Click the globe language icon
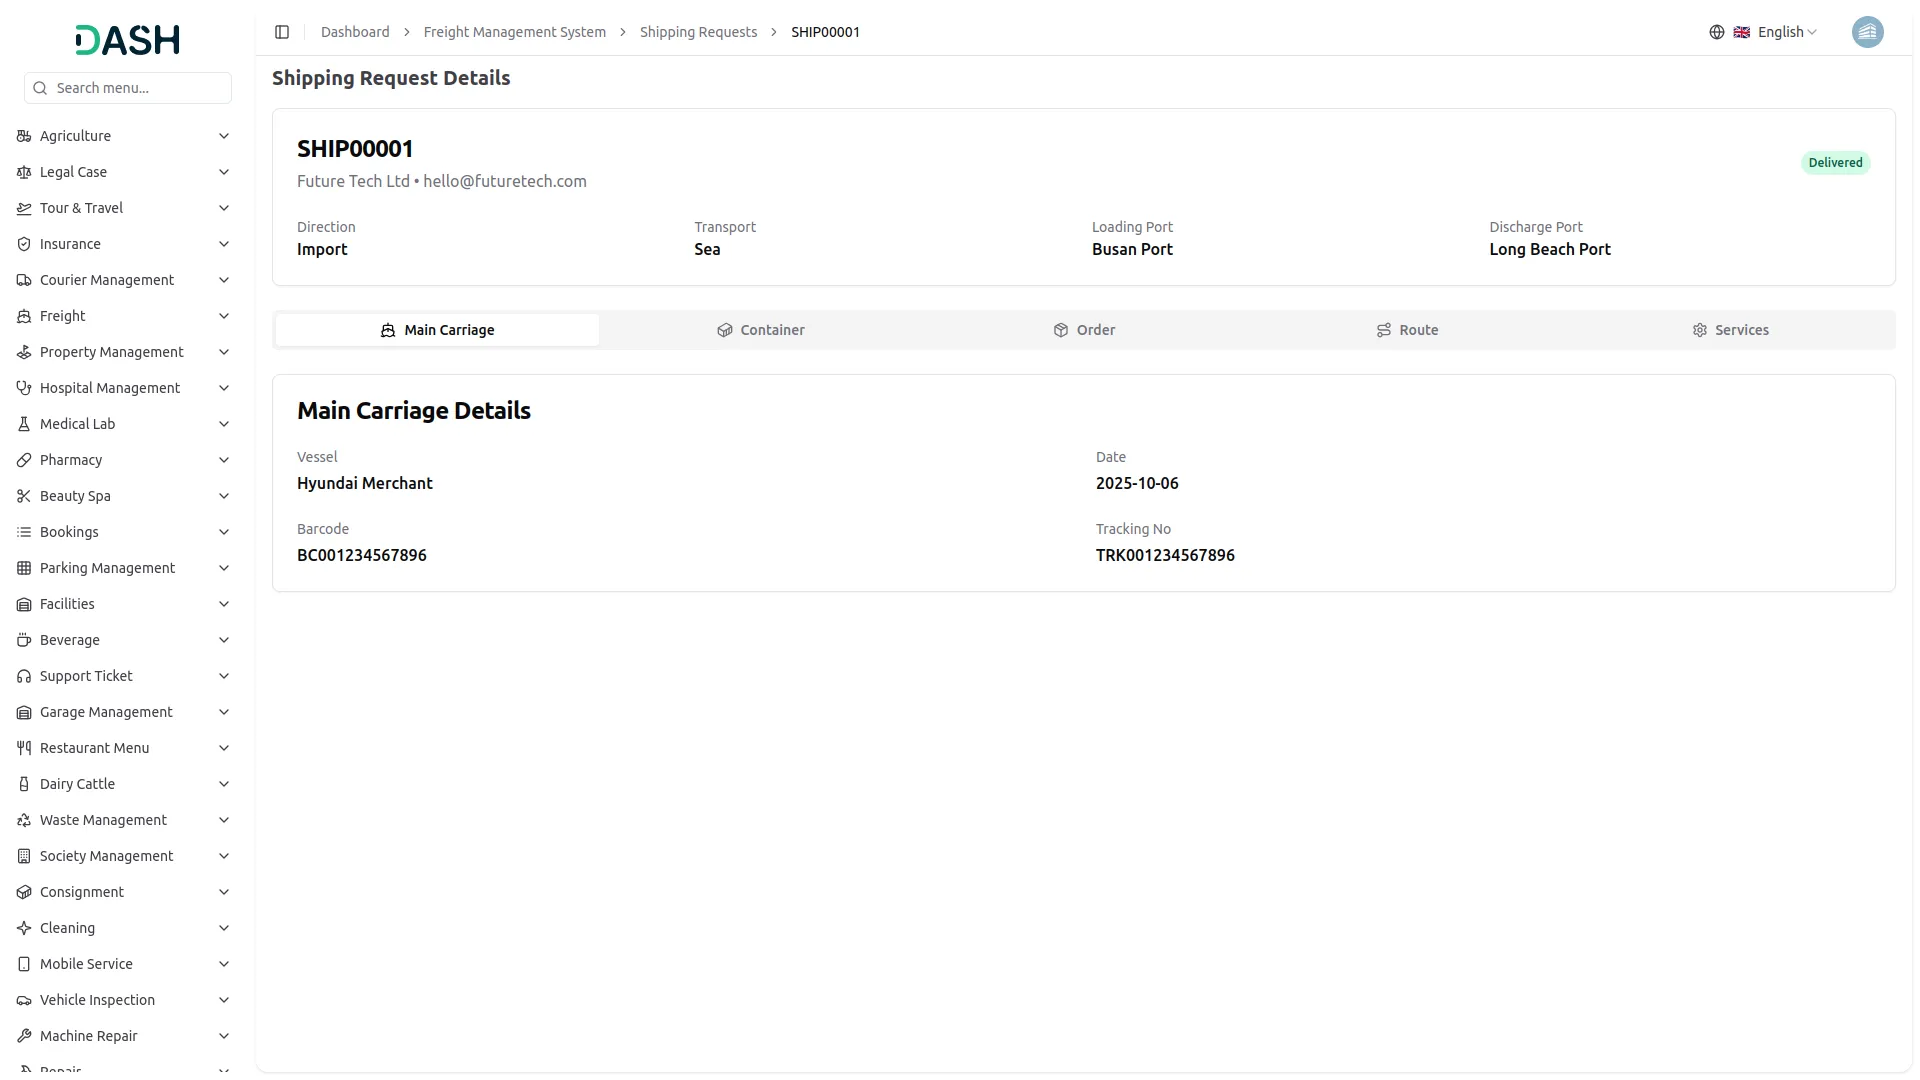 coord(1717,32)
